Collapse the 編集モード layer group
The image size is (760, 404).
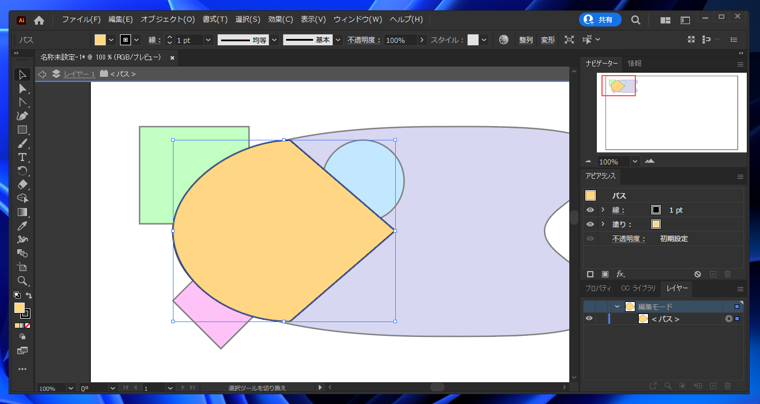click(617, 307)
